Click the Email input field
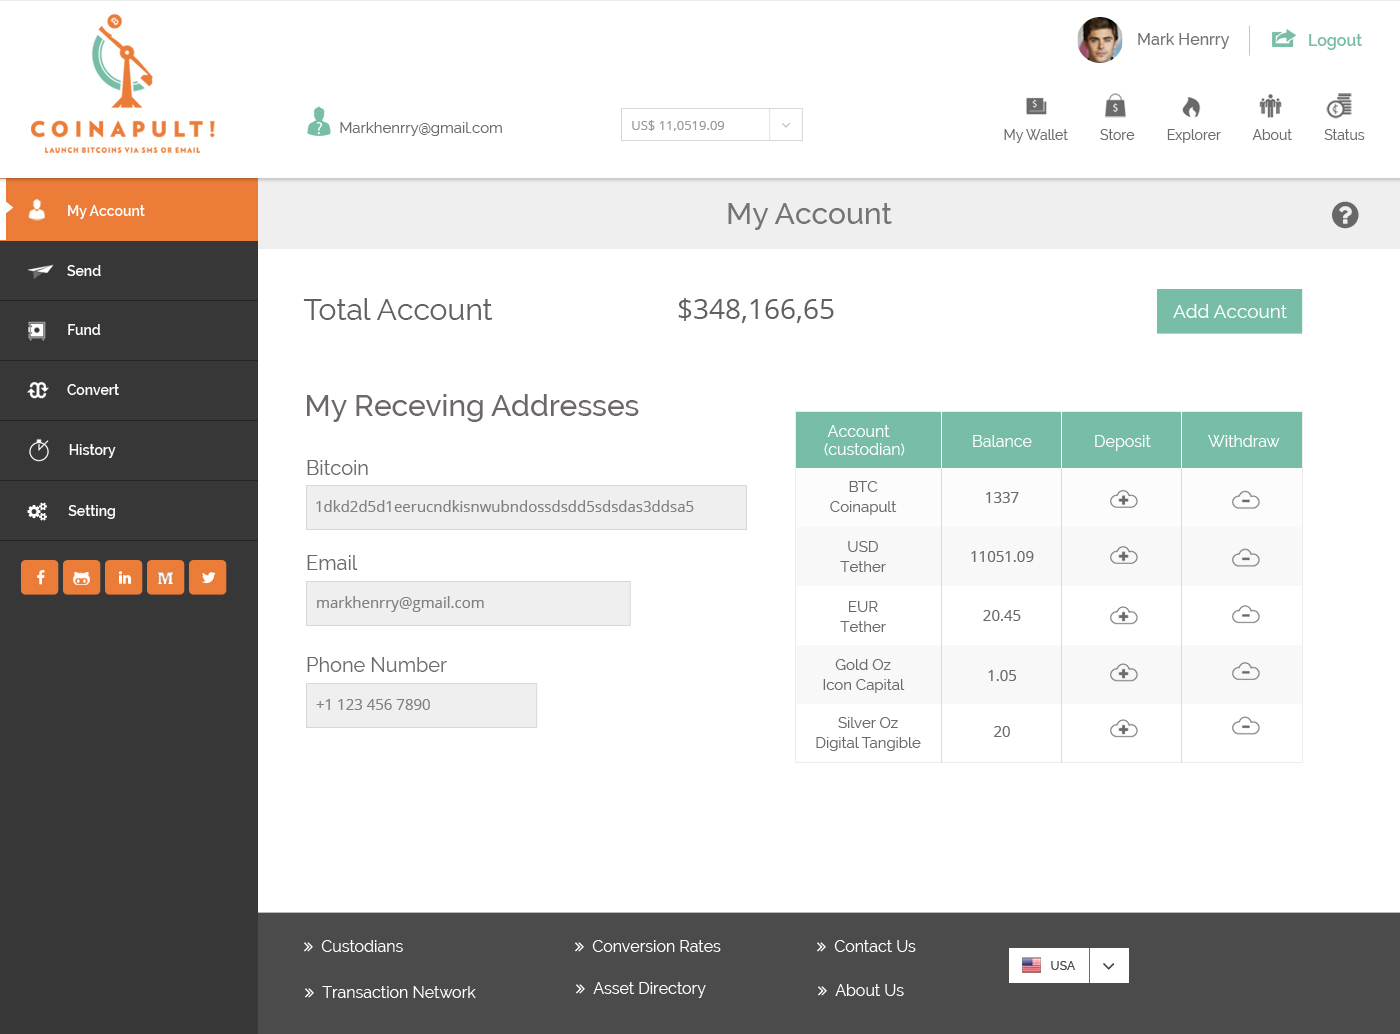Screen dimensions: 1400x1034 tap(468, 603)
